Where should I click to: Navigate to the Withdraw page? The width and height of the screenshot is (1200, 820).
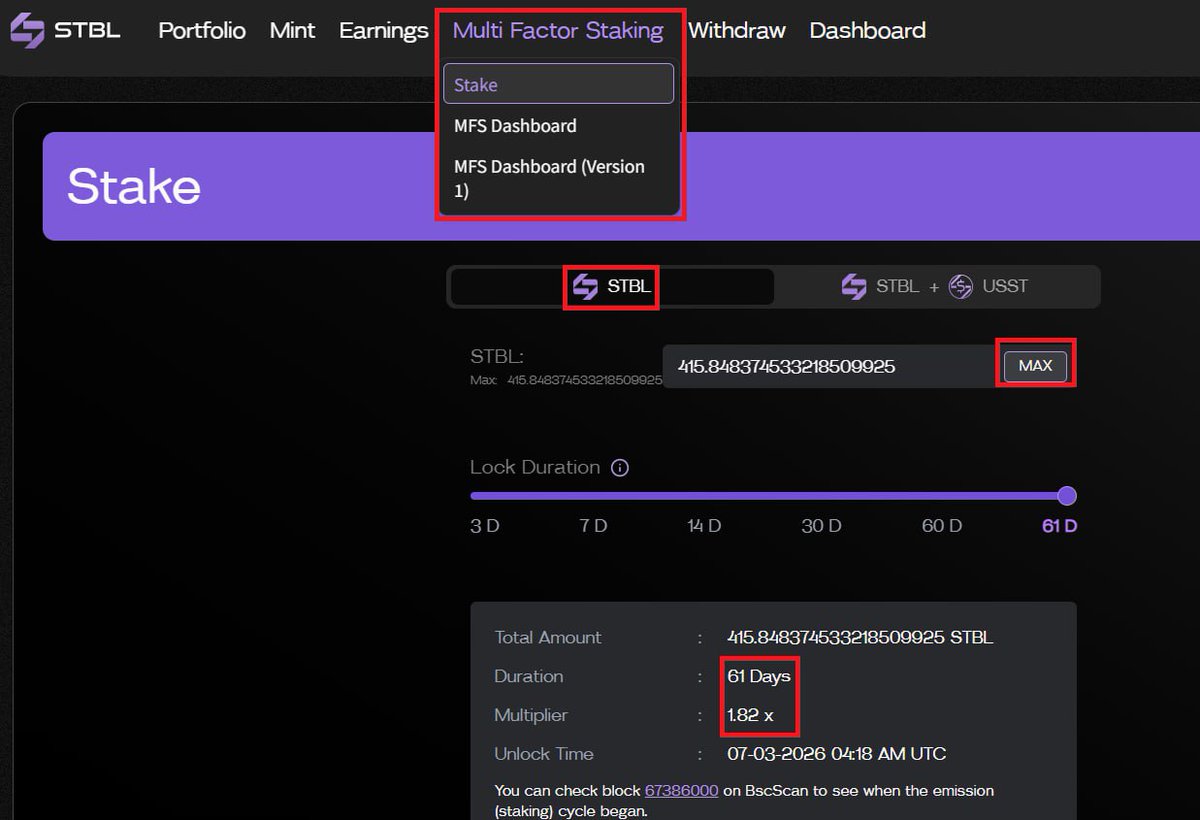pyautogui.click(x=737, y=31)
